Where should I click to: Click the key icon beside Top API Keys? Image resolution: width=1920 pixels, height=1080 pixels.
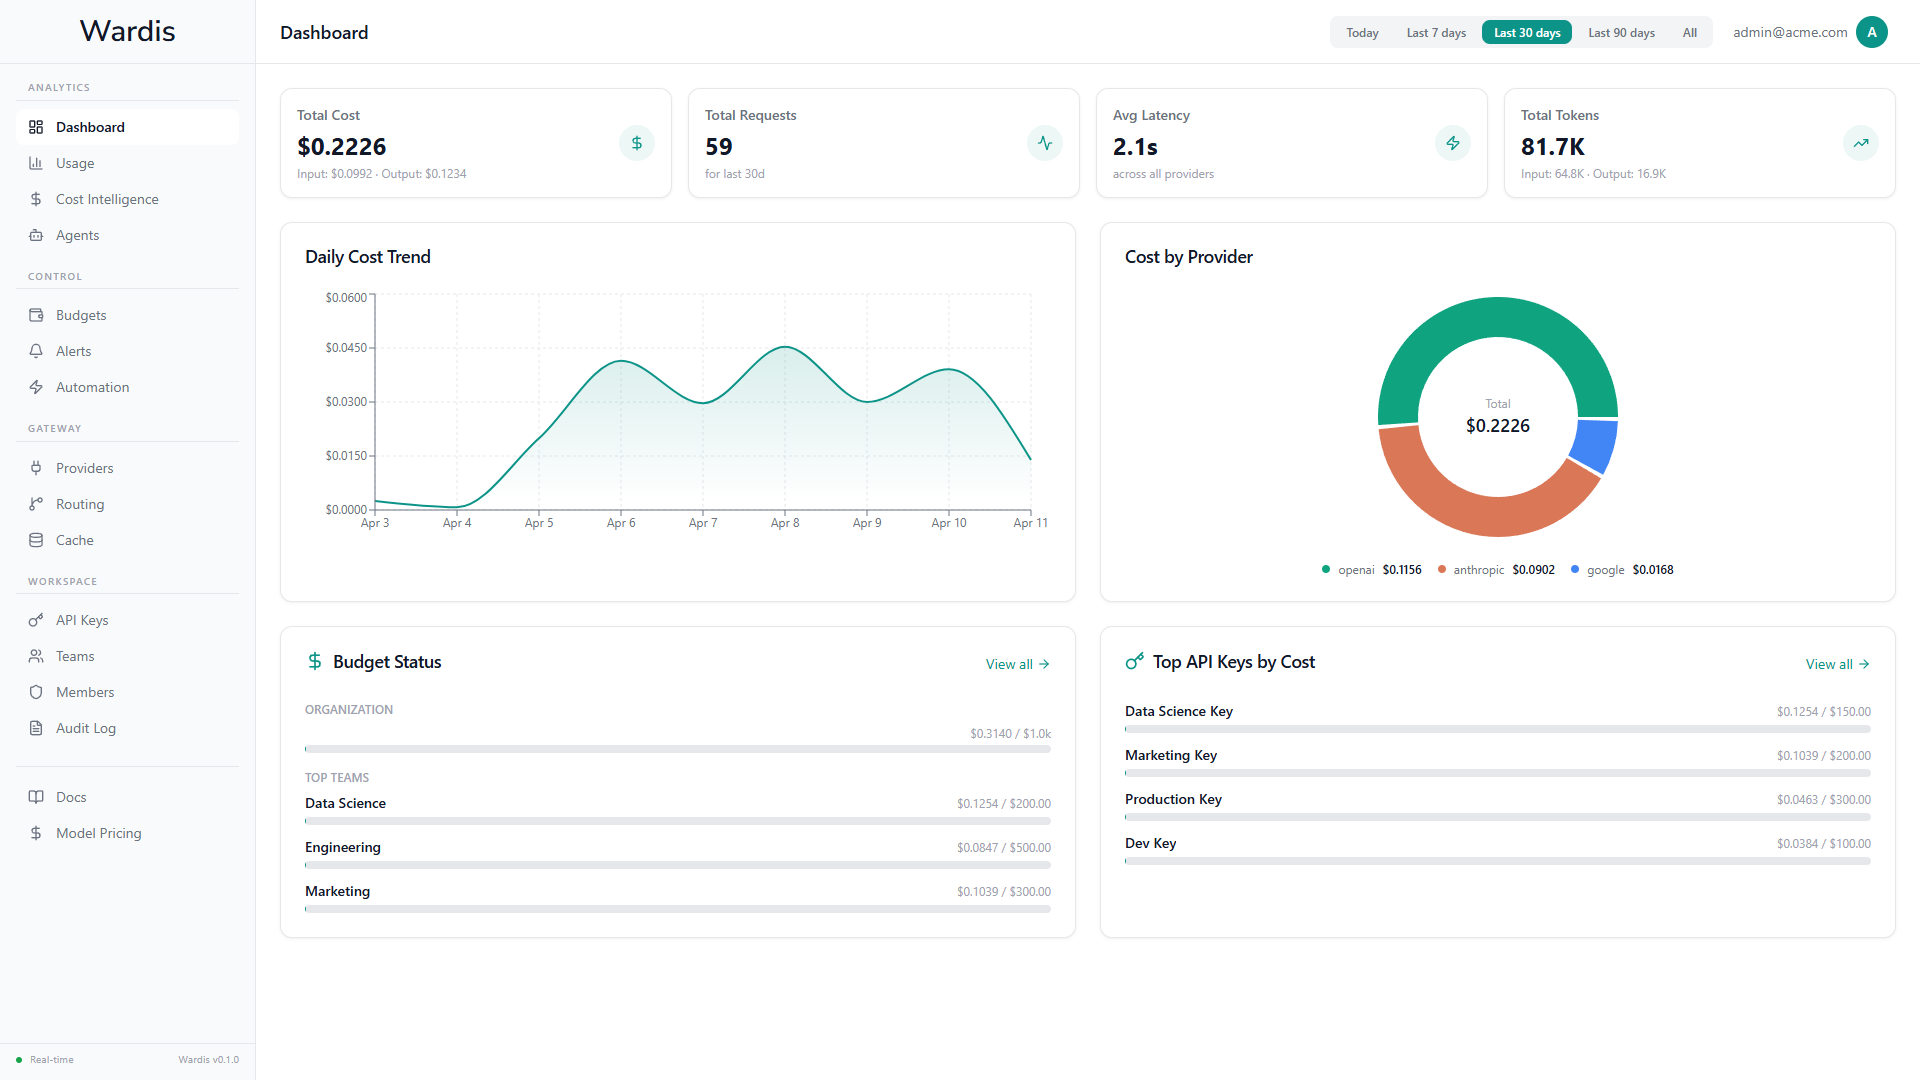pos(1134,661)
